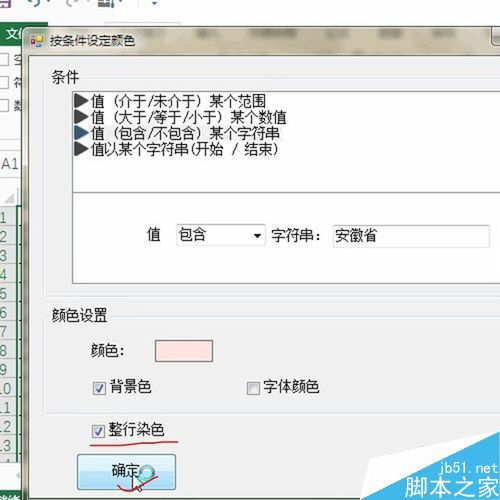Select condition 值（大于/等于/小于）某个数值

pos(189,117)
